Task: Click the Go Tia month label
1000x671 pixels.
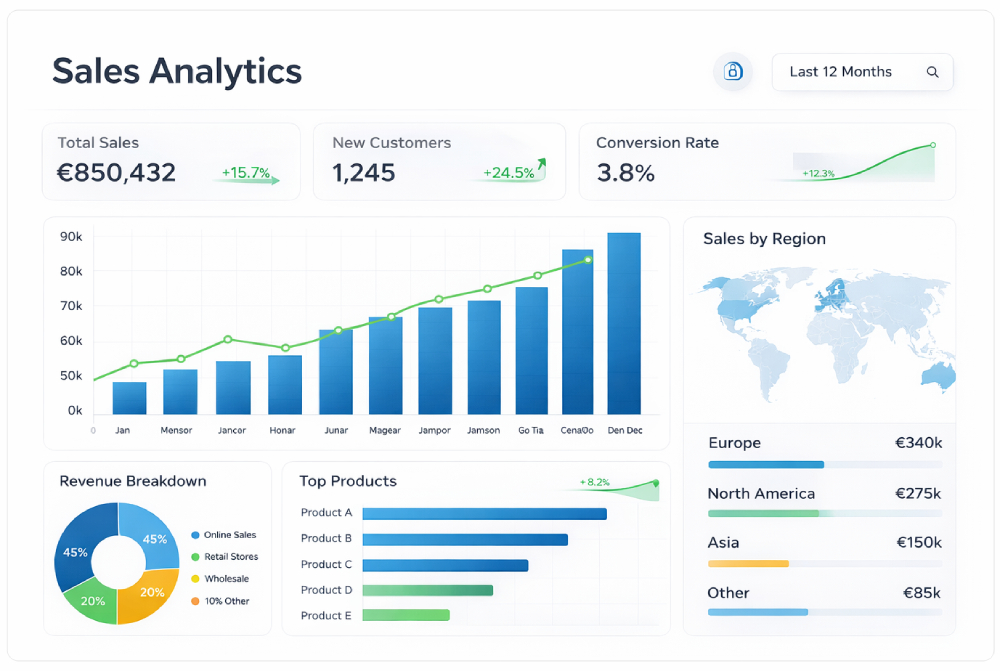Action: [531, 431]
